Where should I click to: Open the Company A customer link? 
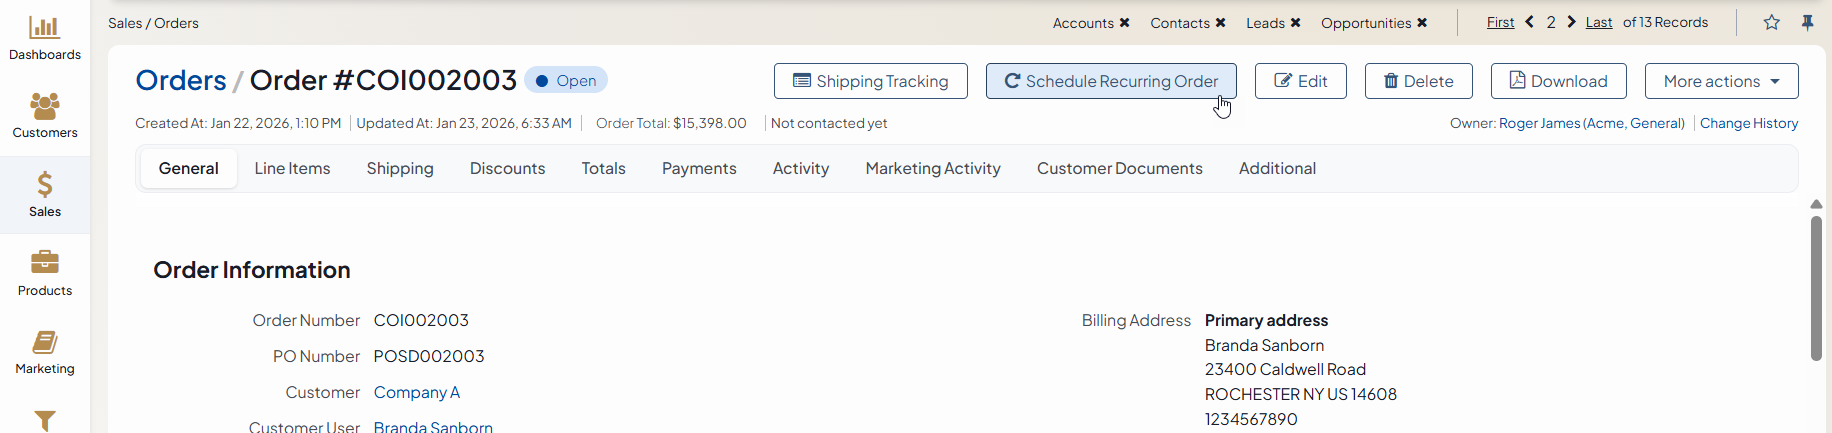416,392
